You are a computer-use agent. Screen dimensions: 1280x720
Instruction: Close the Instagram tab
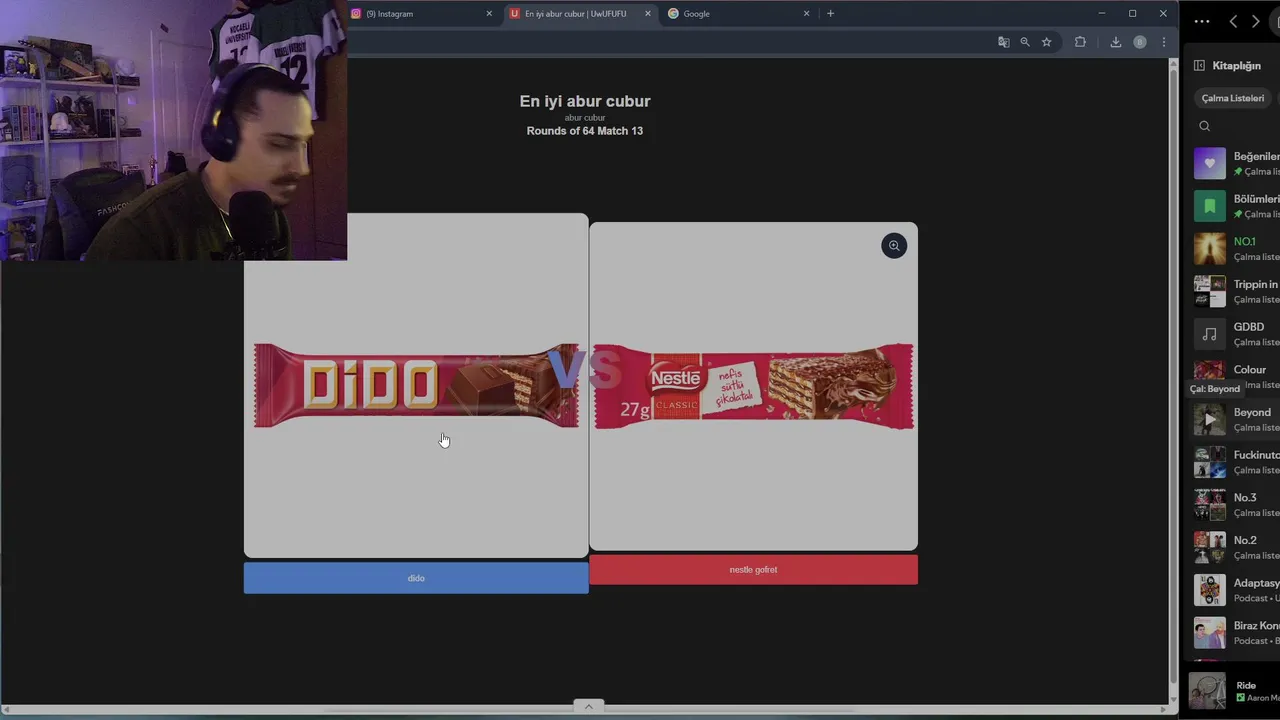[x=489, y=14]
